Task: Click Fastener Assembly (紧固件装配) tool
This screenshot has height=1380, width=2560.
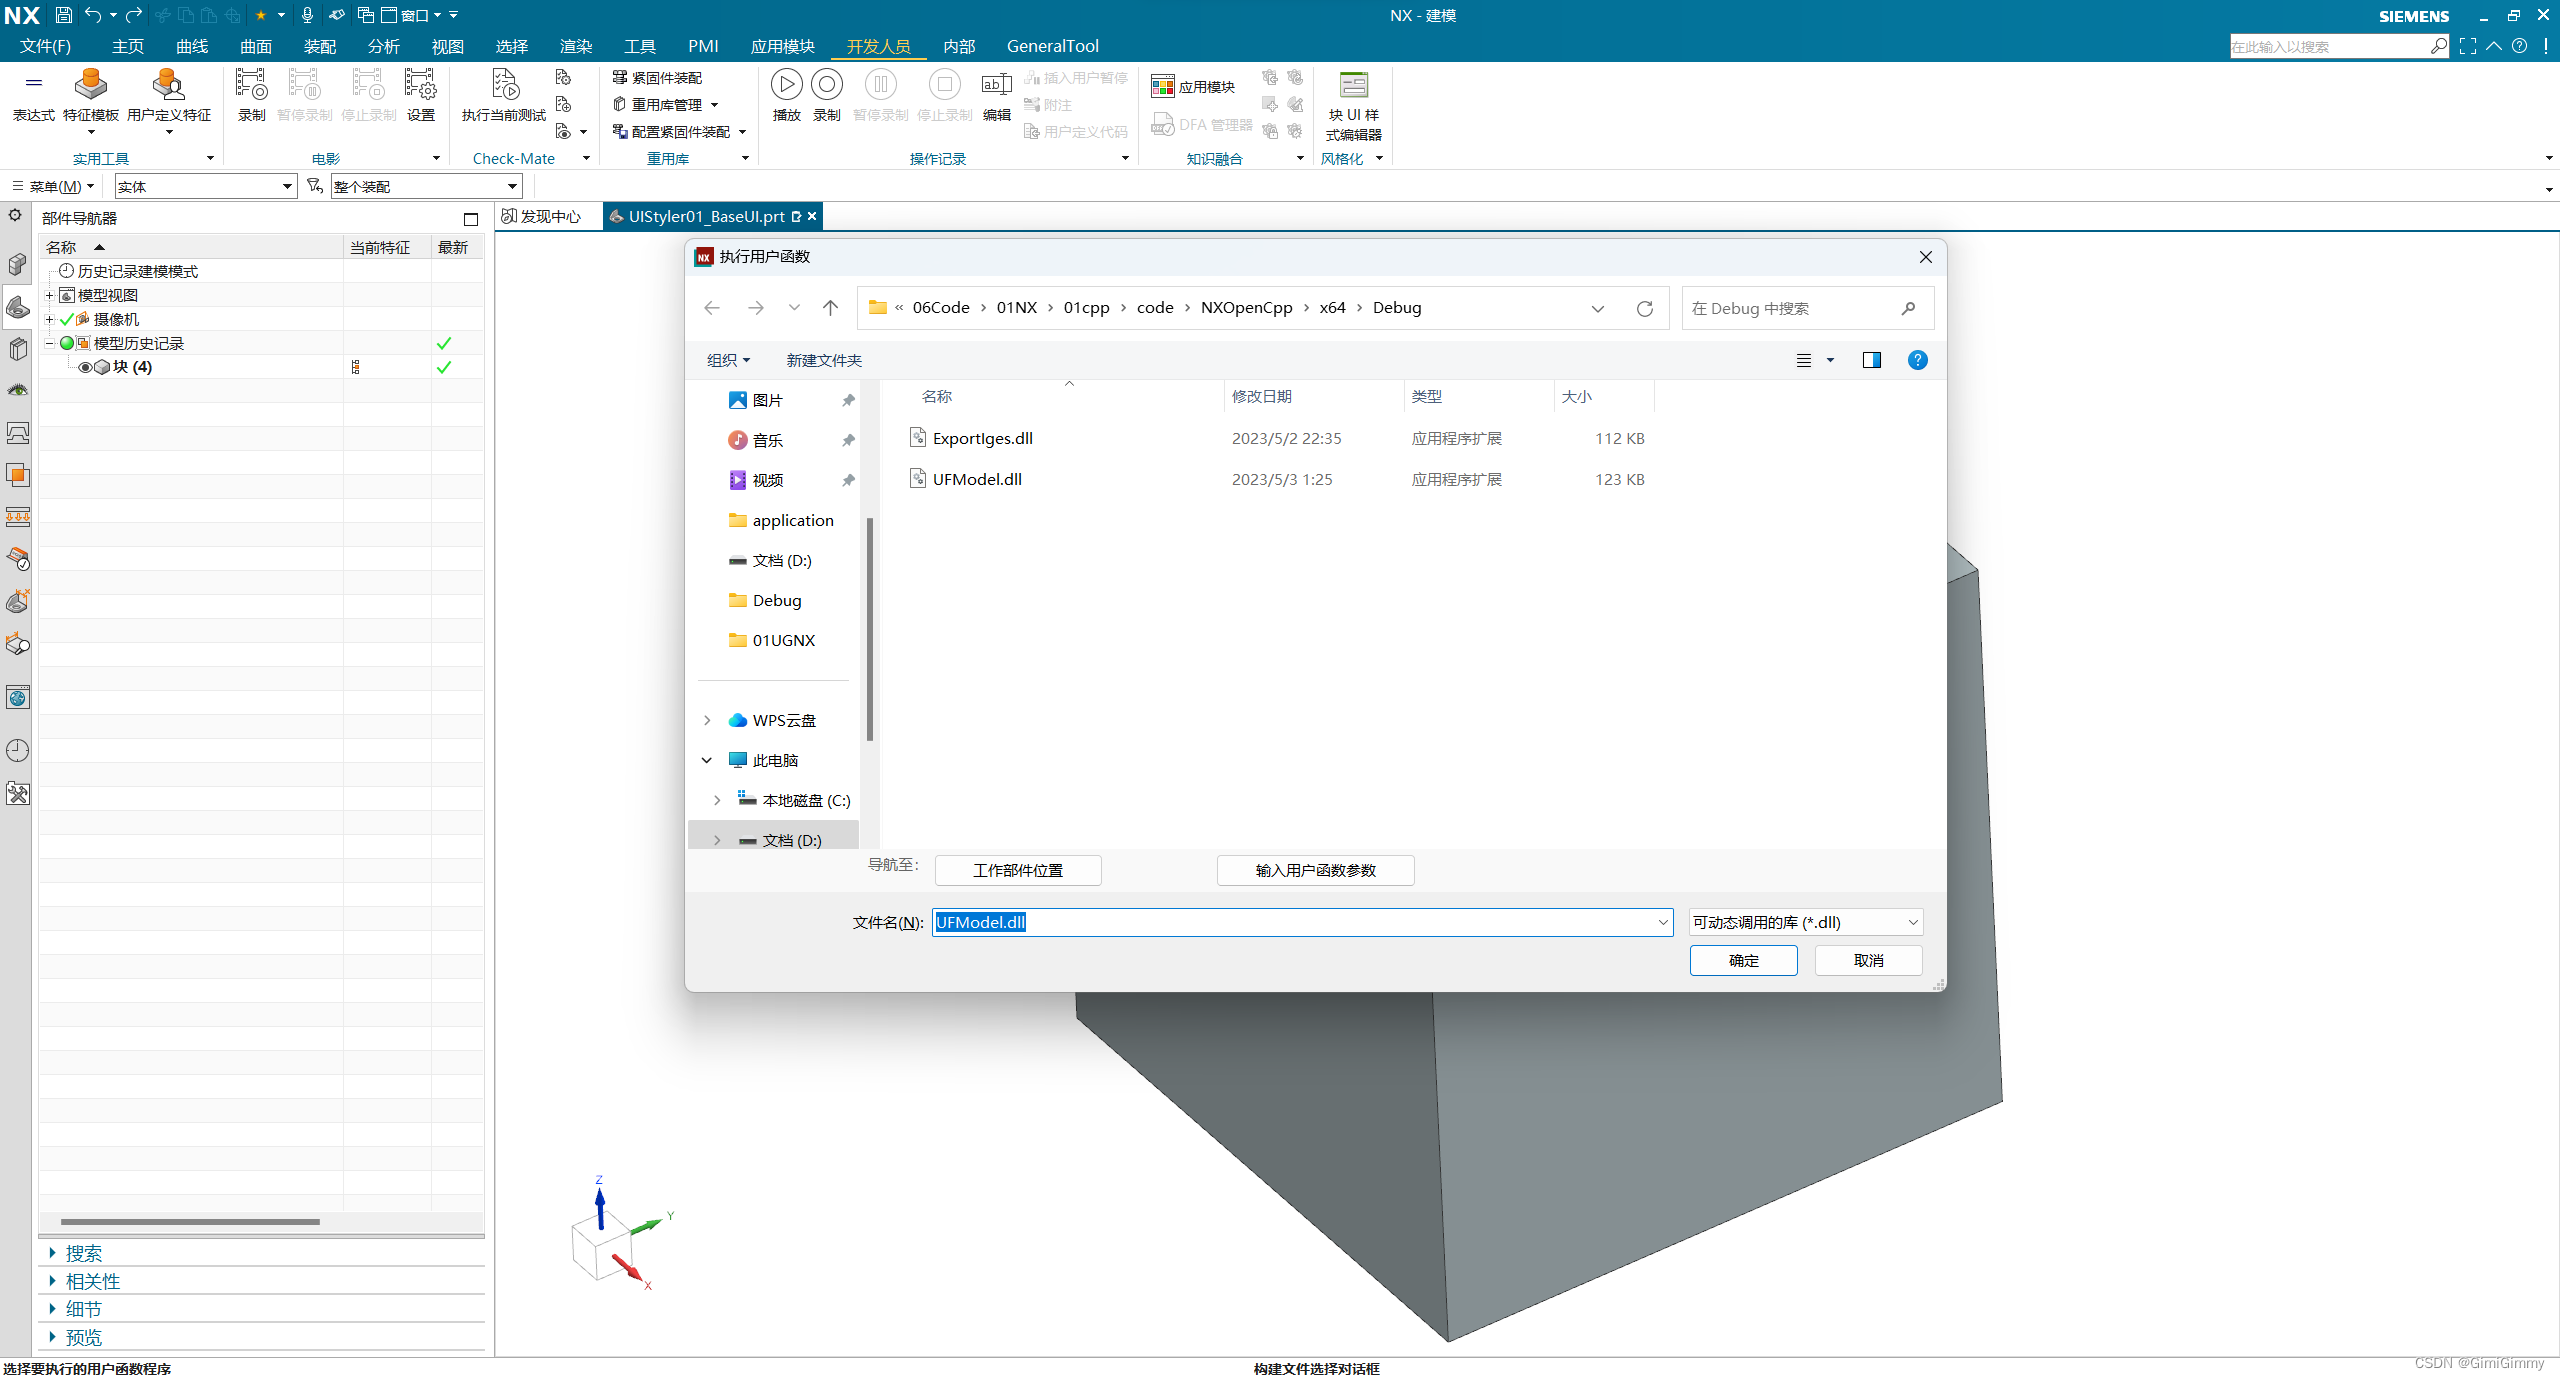Action: [657, 78]
